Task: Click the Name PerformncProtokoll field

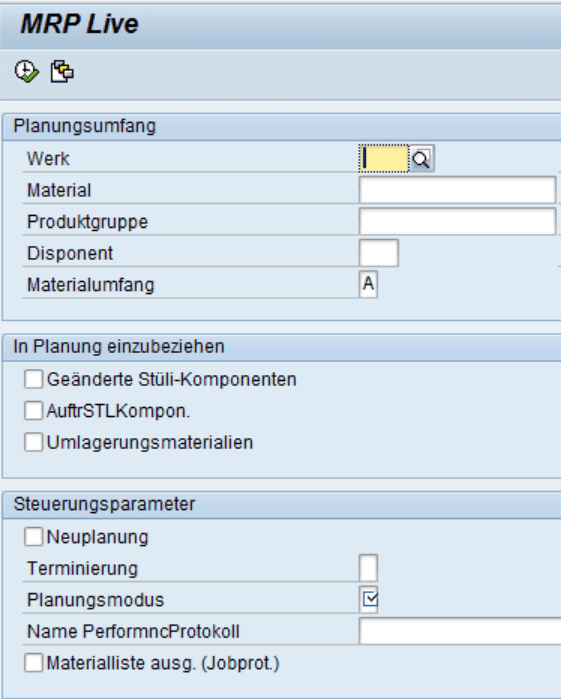Action: 460,631
